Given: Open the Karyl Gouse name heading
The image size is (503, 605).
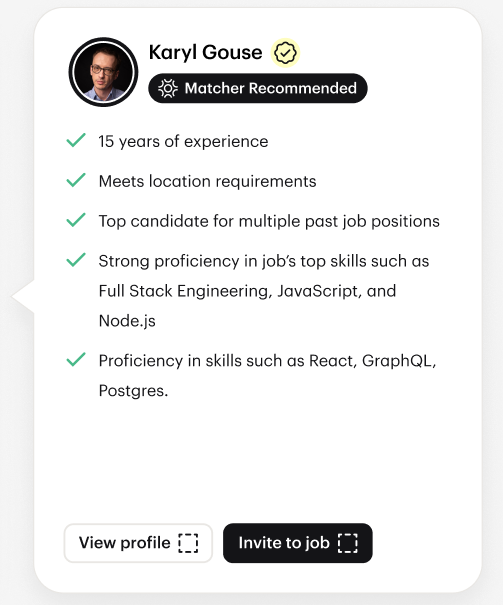Looking at the screenshot, I should tap(205, 52).
